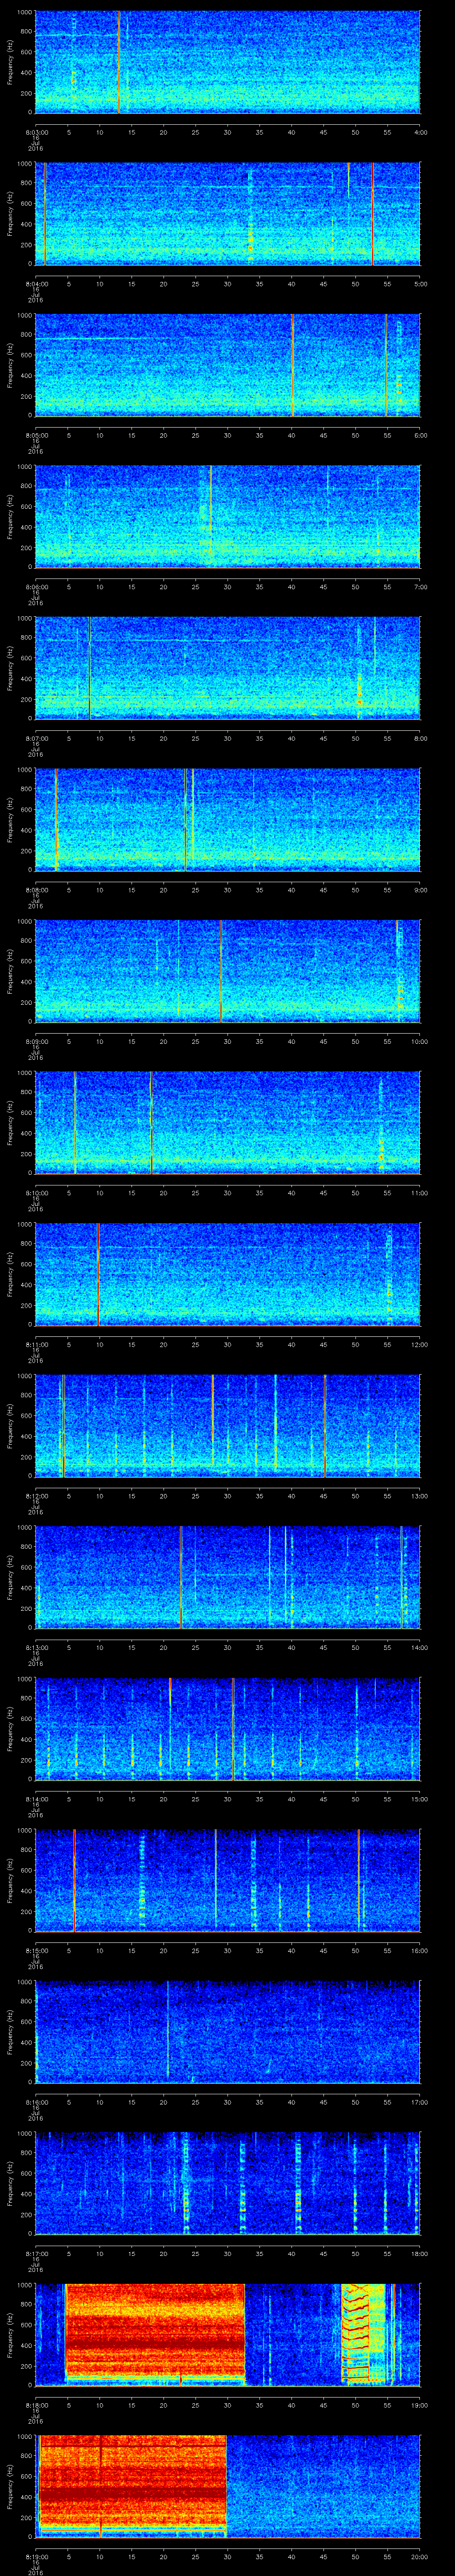Select the spectrogram panel starting at 8:10:00
This screenshot has height=2576, width=455.
228,1123
